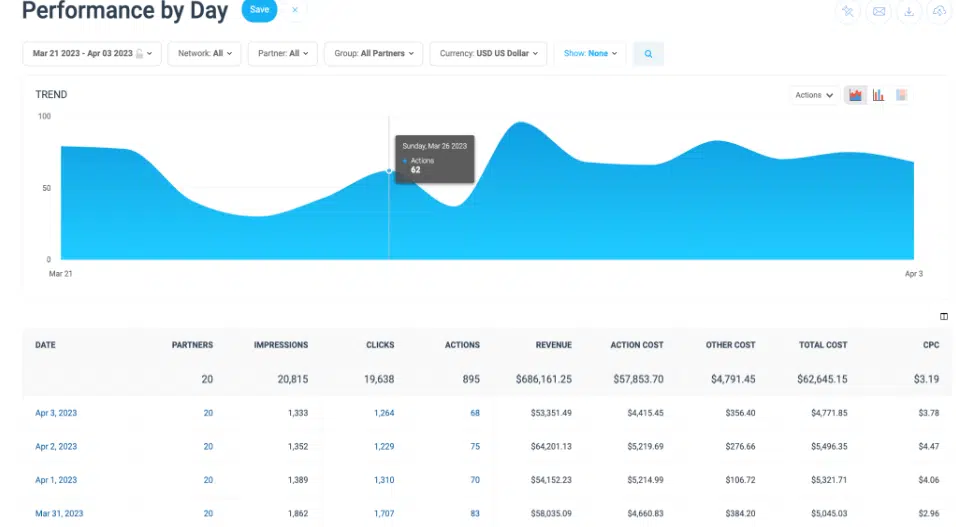
Task: Open the Currency USD US Dollar dropdown
Action: click(489, 54)
